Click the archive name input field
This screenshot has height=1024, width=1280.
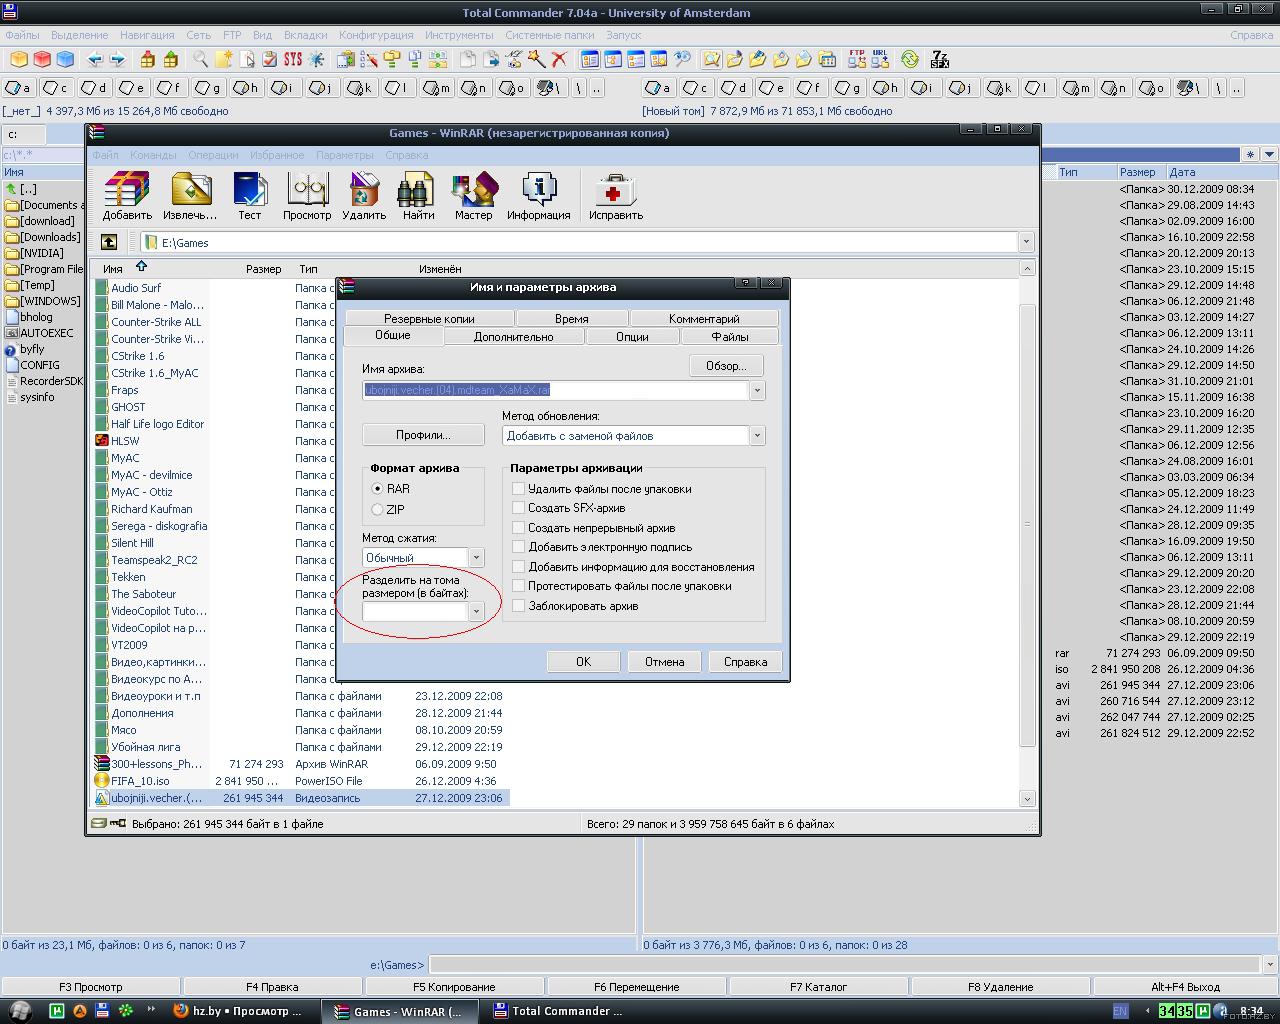click(x=556, y=390)
